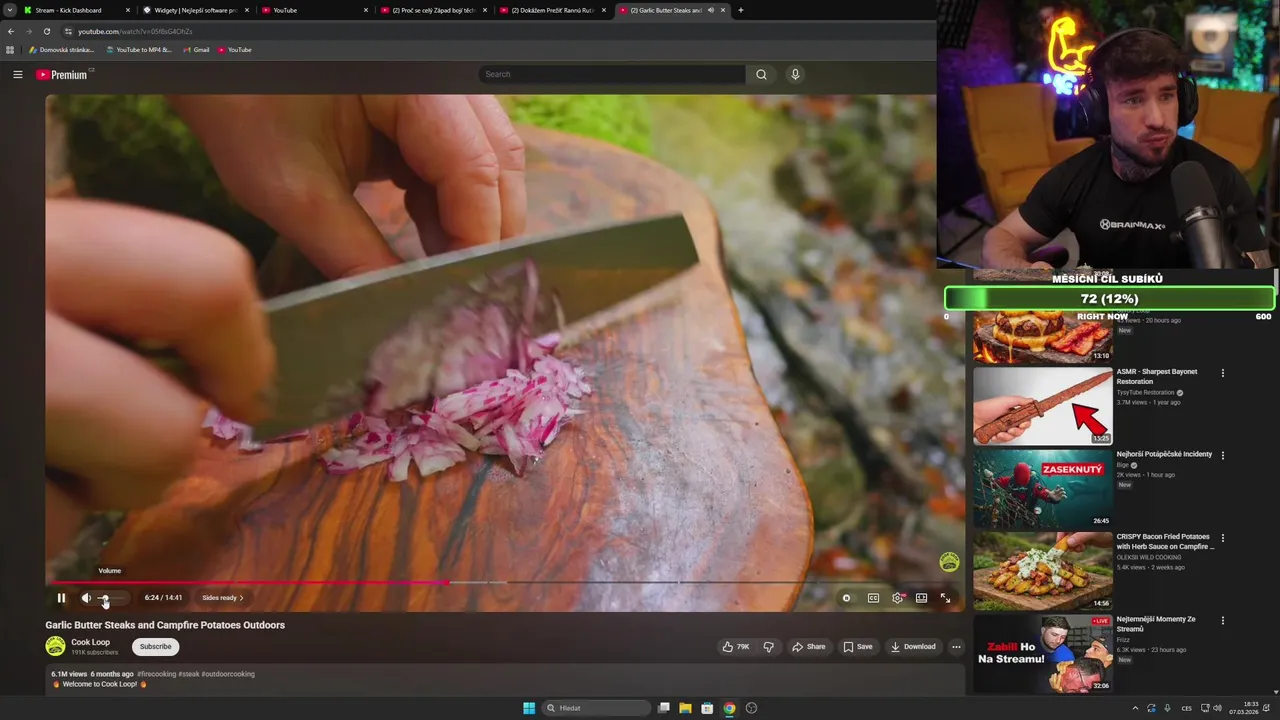
Task: Reload the current page
Action: tap(46, 31)
